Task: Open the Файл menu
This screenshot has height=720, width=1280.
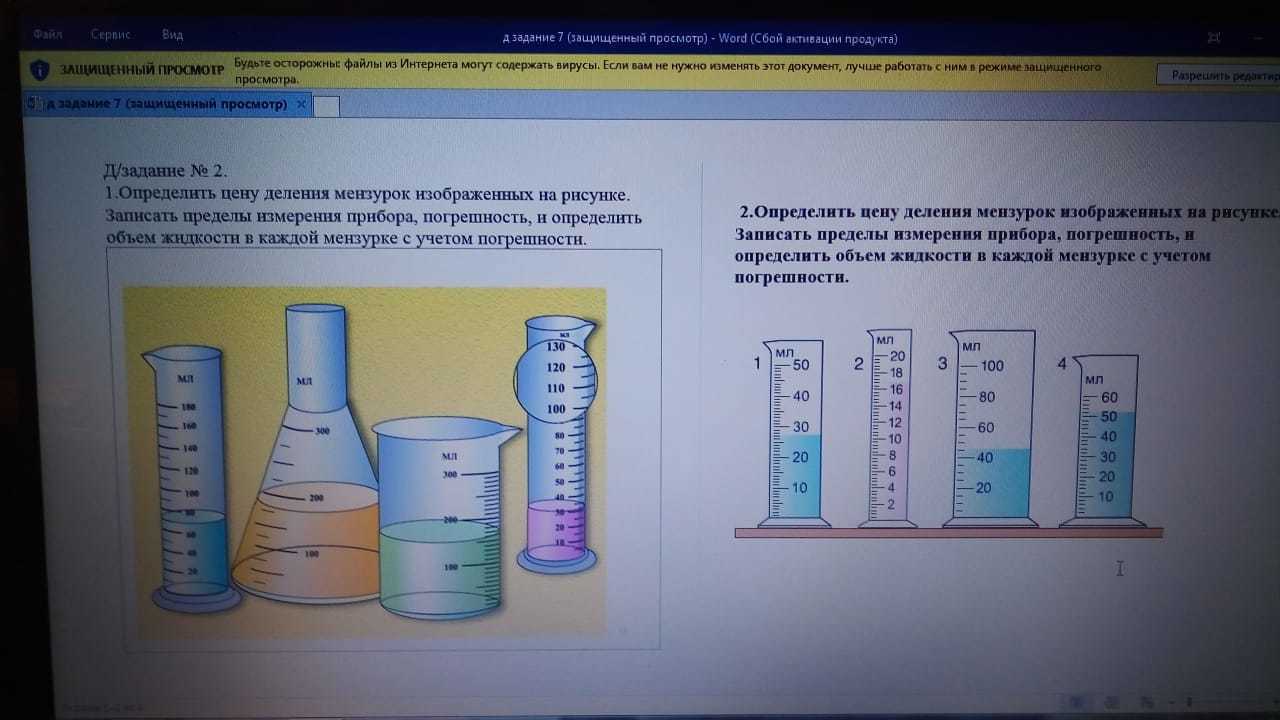Action: point(47,34)
